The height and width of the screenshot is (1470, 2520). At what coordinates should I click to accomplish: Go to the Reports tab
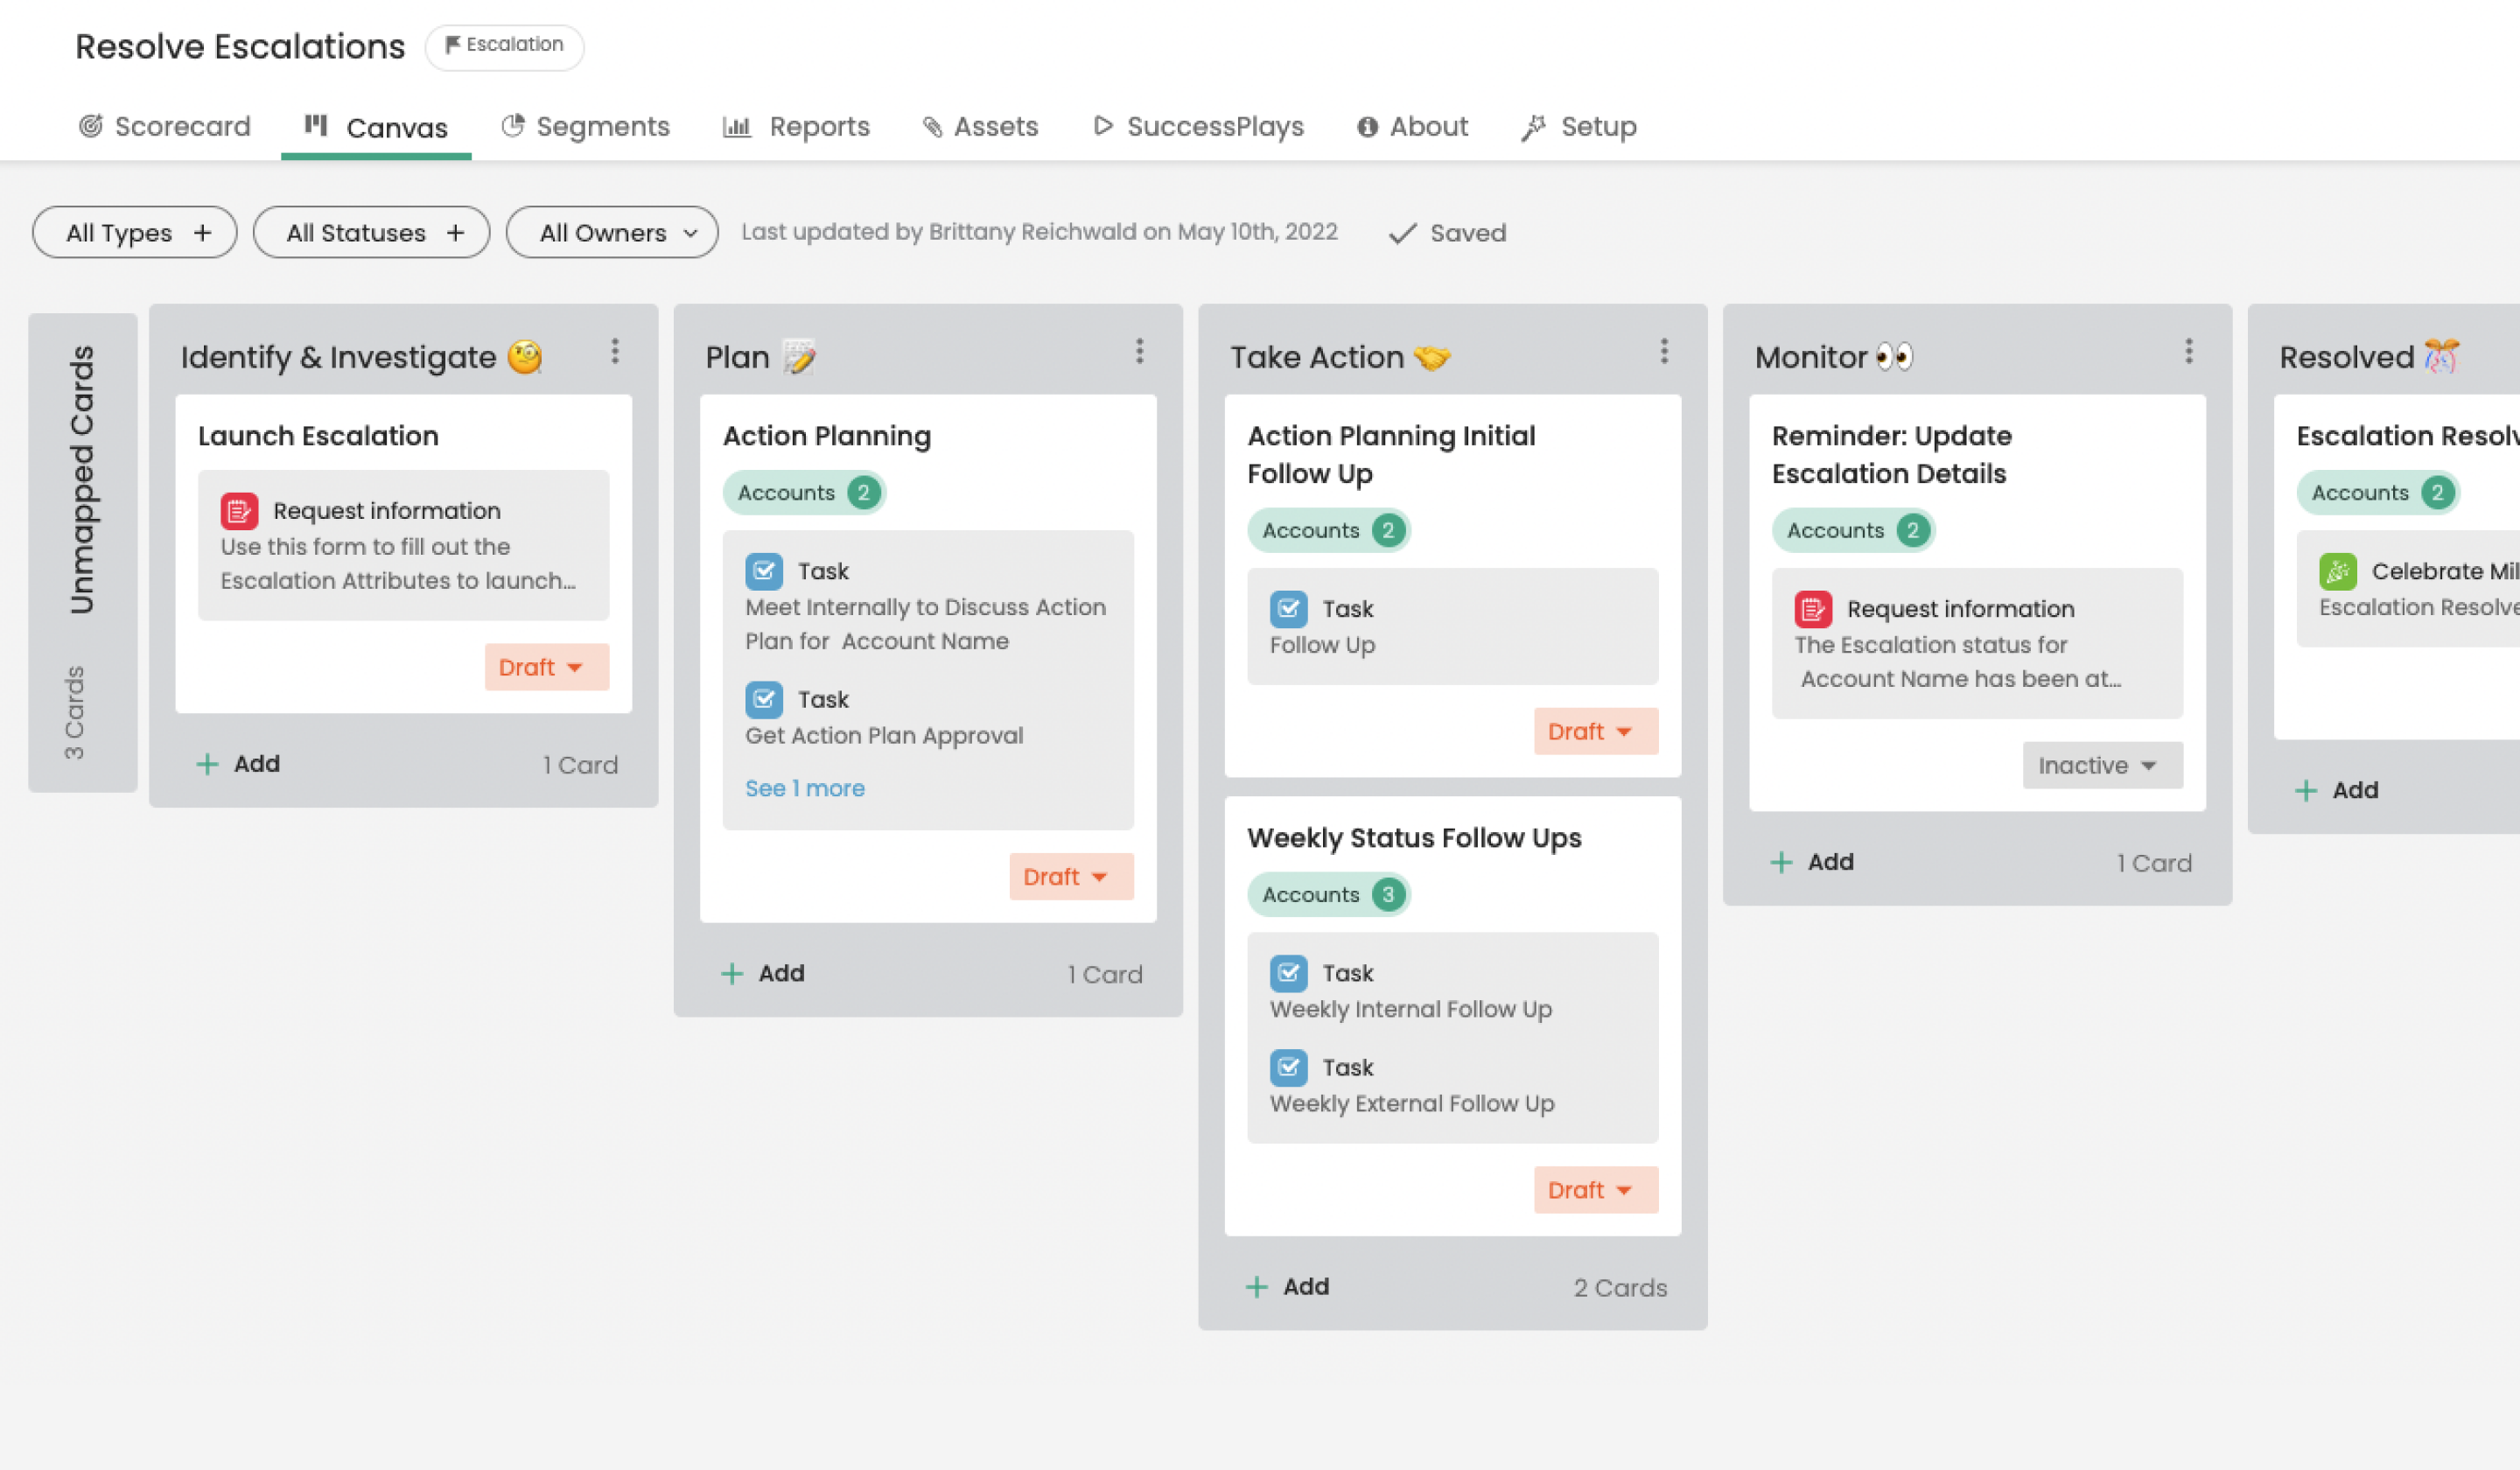(x=796, y=126)
